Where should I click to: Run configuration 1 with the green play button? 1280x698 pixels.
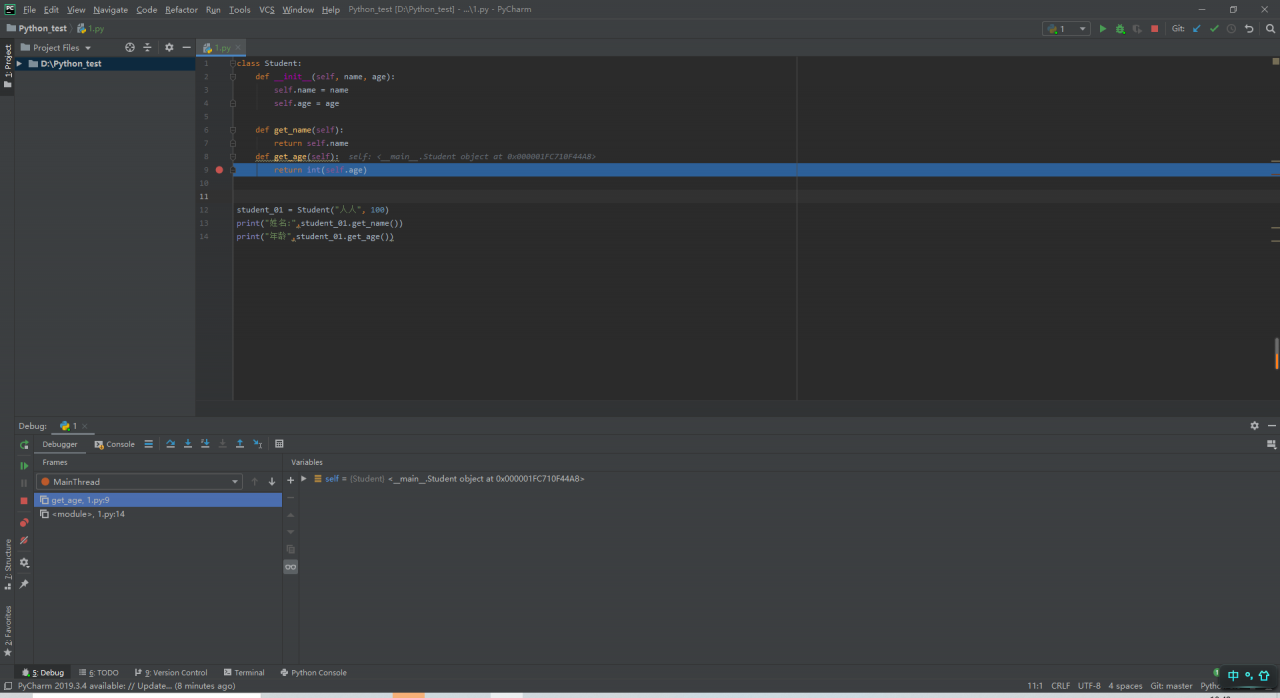click(x=1103, y=29)
